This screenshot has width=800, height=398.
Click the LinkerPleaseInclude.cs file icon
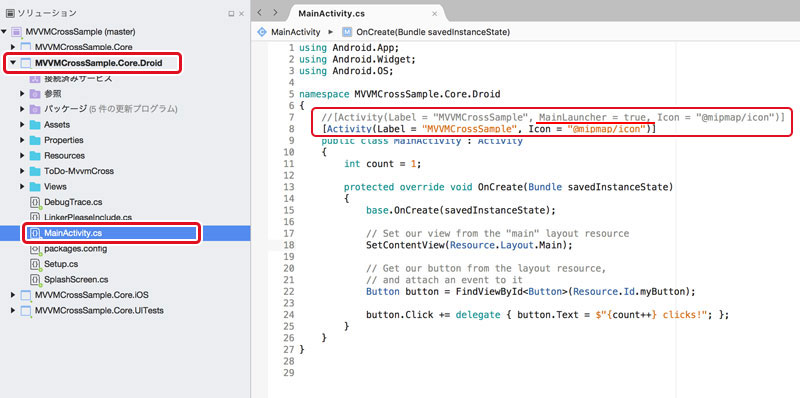tap(35, 217)
